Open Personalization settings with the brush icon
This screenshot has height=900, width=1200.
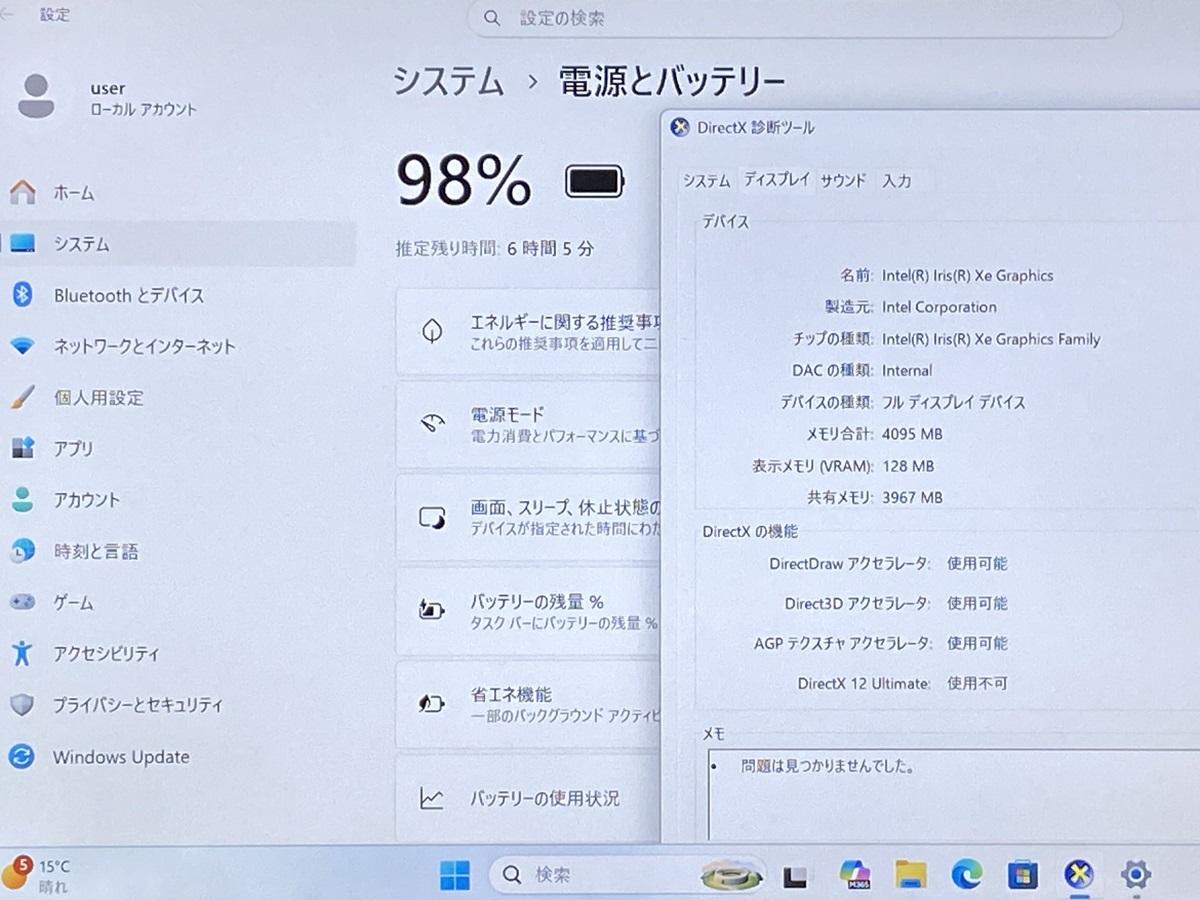point(98,397)
